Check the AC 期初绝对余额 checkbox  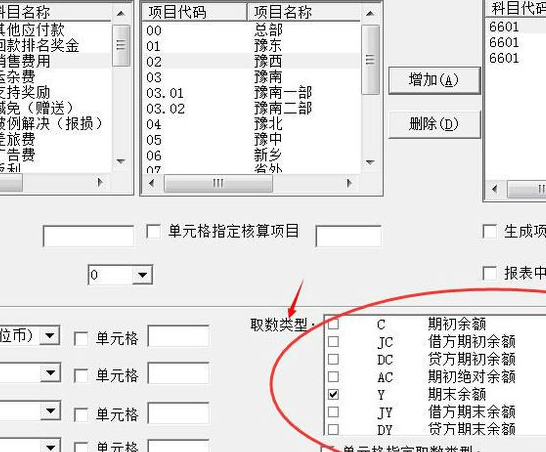click(x=333, y=376)
